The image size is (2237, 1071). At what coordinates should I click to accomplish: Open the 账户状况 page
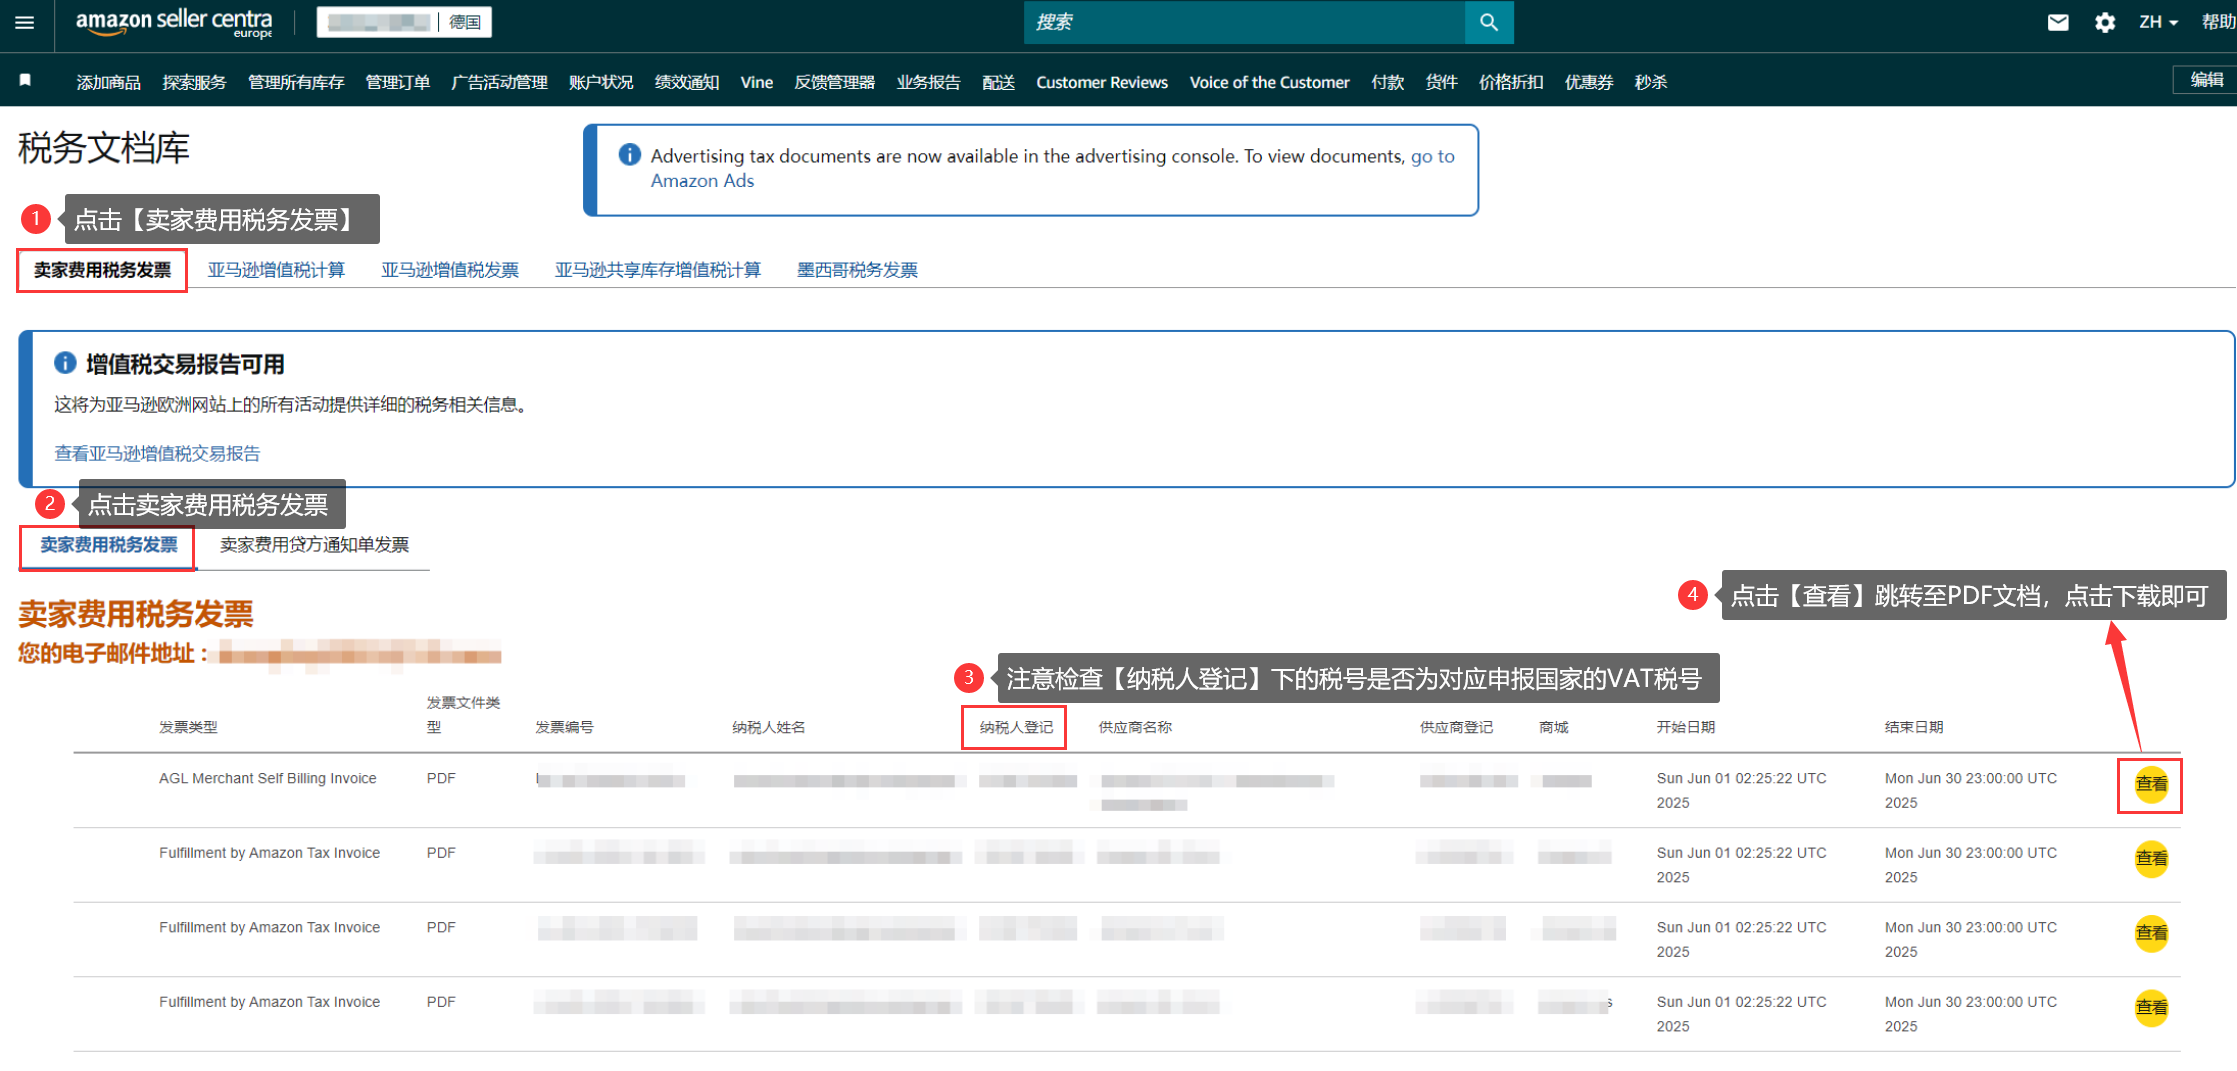pyautogui.click(x=601, y=82)
